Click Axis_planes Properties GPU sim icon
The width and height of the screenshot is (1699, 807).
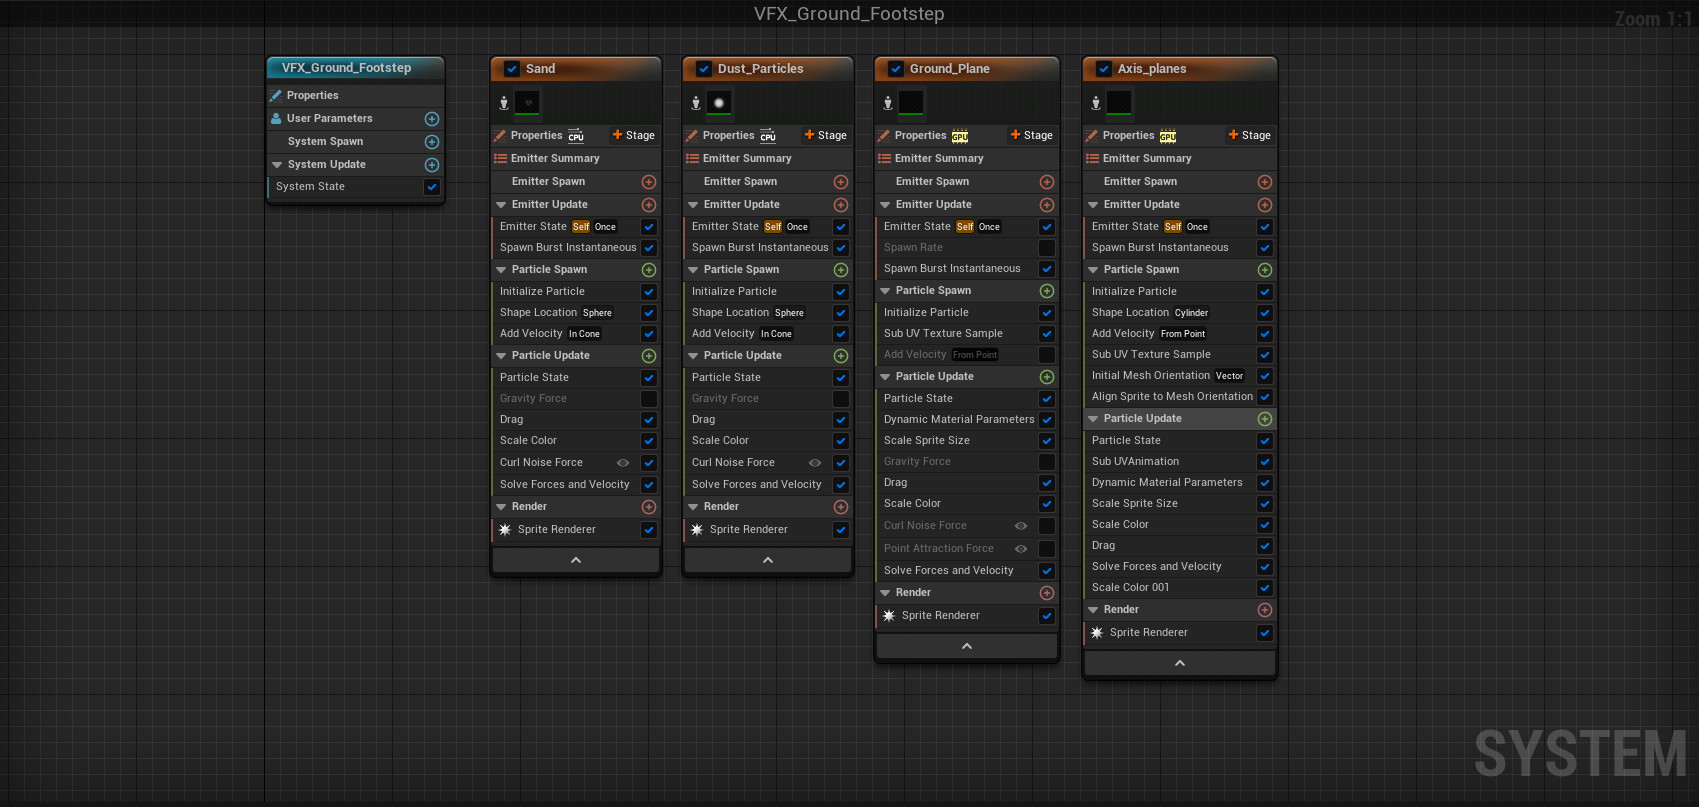tap(1167, 136)
